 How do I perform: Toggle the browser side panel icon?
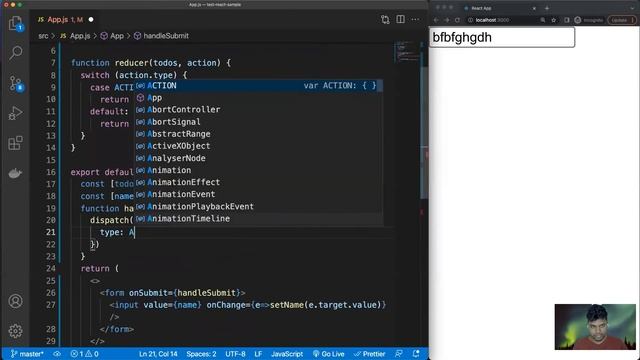pyautogui.click(x=567, y=20)
